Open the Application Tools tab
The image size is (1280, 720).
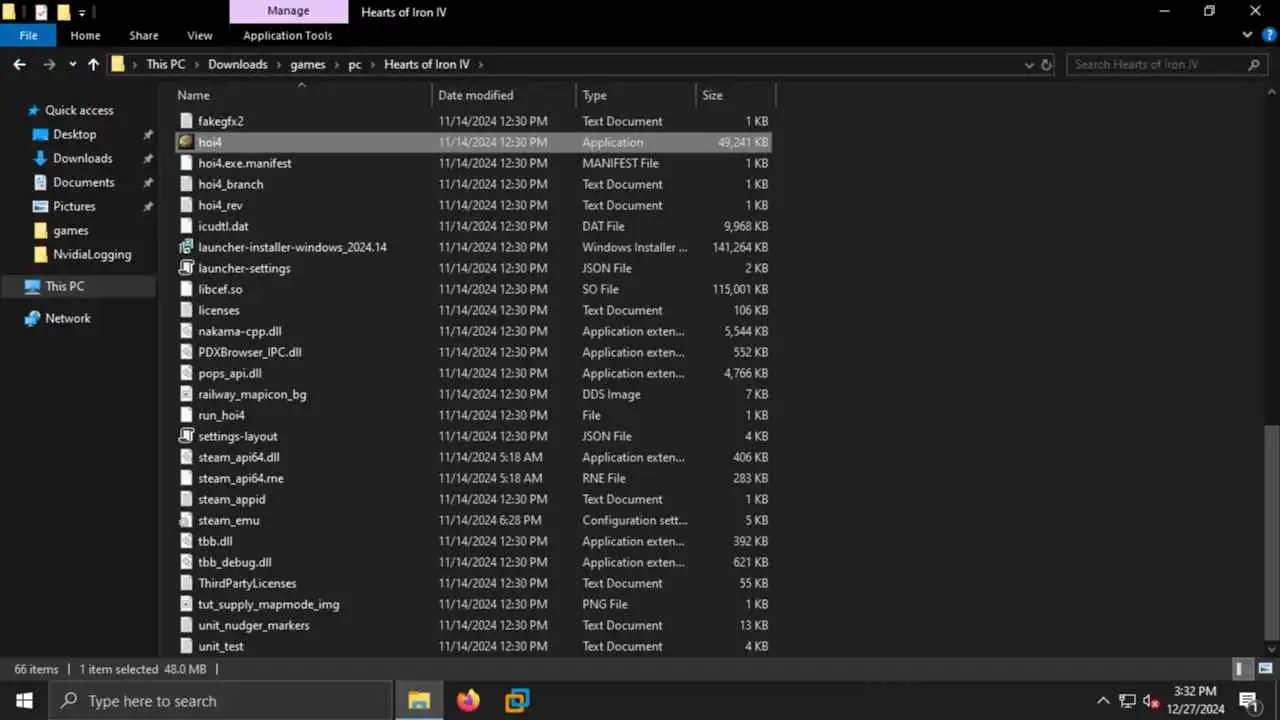[x=288, y=35]
